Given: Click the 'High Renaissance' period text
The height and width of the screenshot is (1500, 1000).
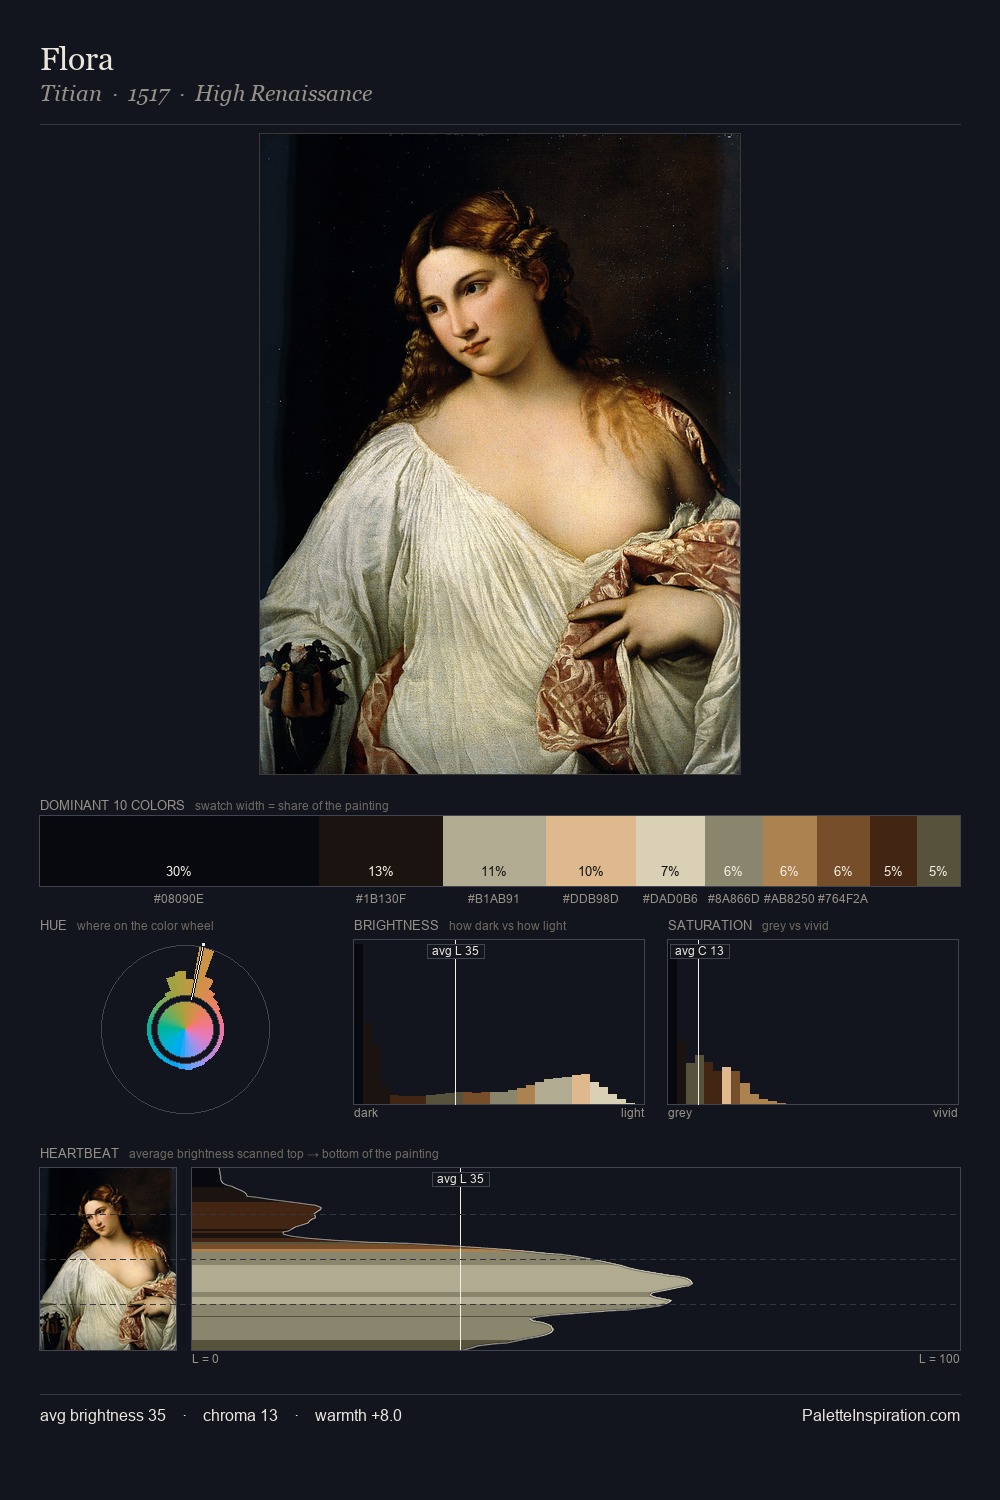Looking at the screenshot, I should click(x=283, y=94).
